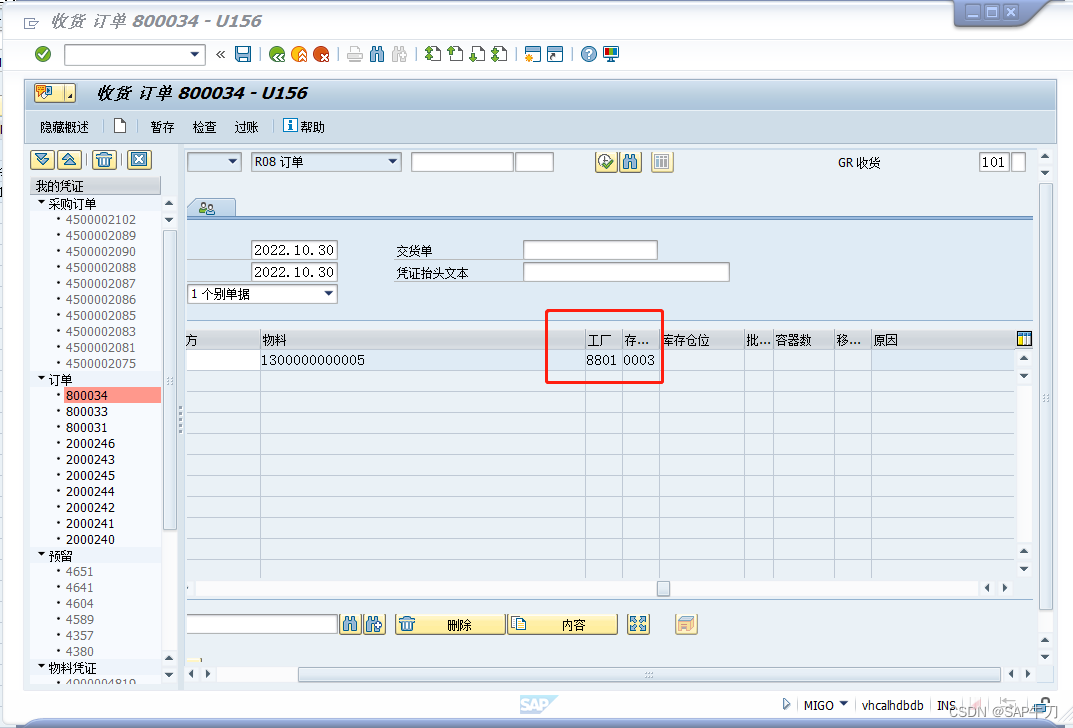Go to last page icon
The image size is (1073, 728).
tap(500, 54)
